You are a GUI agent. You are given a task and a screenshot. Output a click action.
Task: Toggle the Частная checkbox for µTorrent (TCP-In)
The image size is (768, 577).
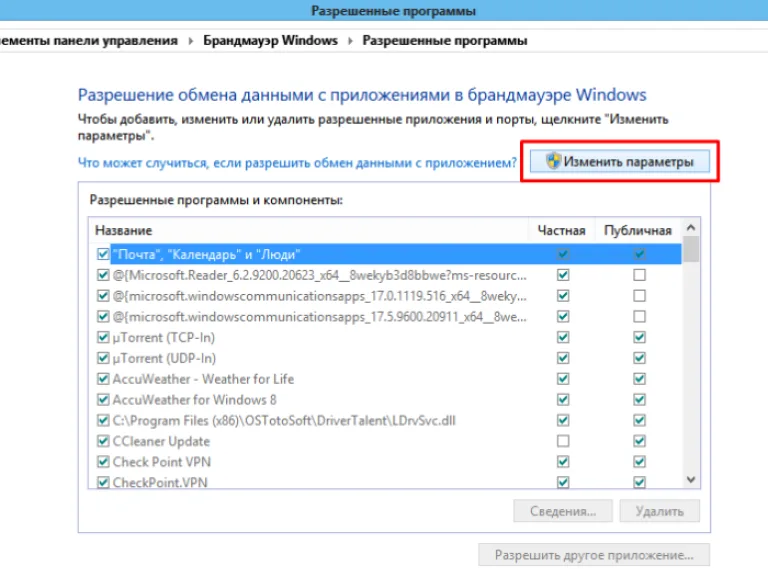click(x=563, y=337)
